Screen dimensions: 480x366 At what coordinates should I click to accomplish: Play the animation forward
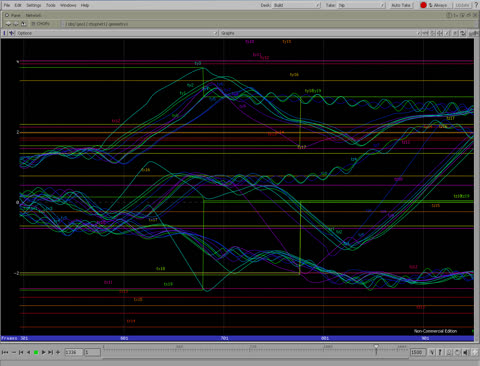pyautogui.click(x=43, y=352)
